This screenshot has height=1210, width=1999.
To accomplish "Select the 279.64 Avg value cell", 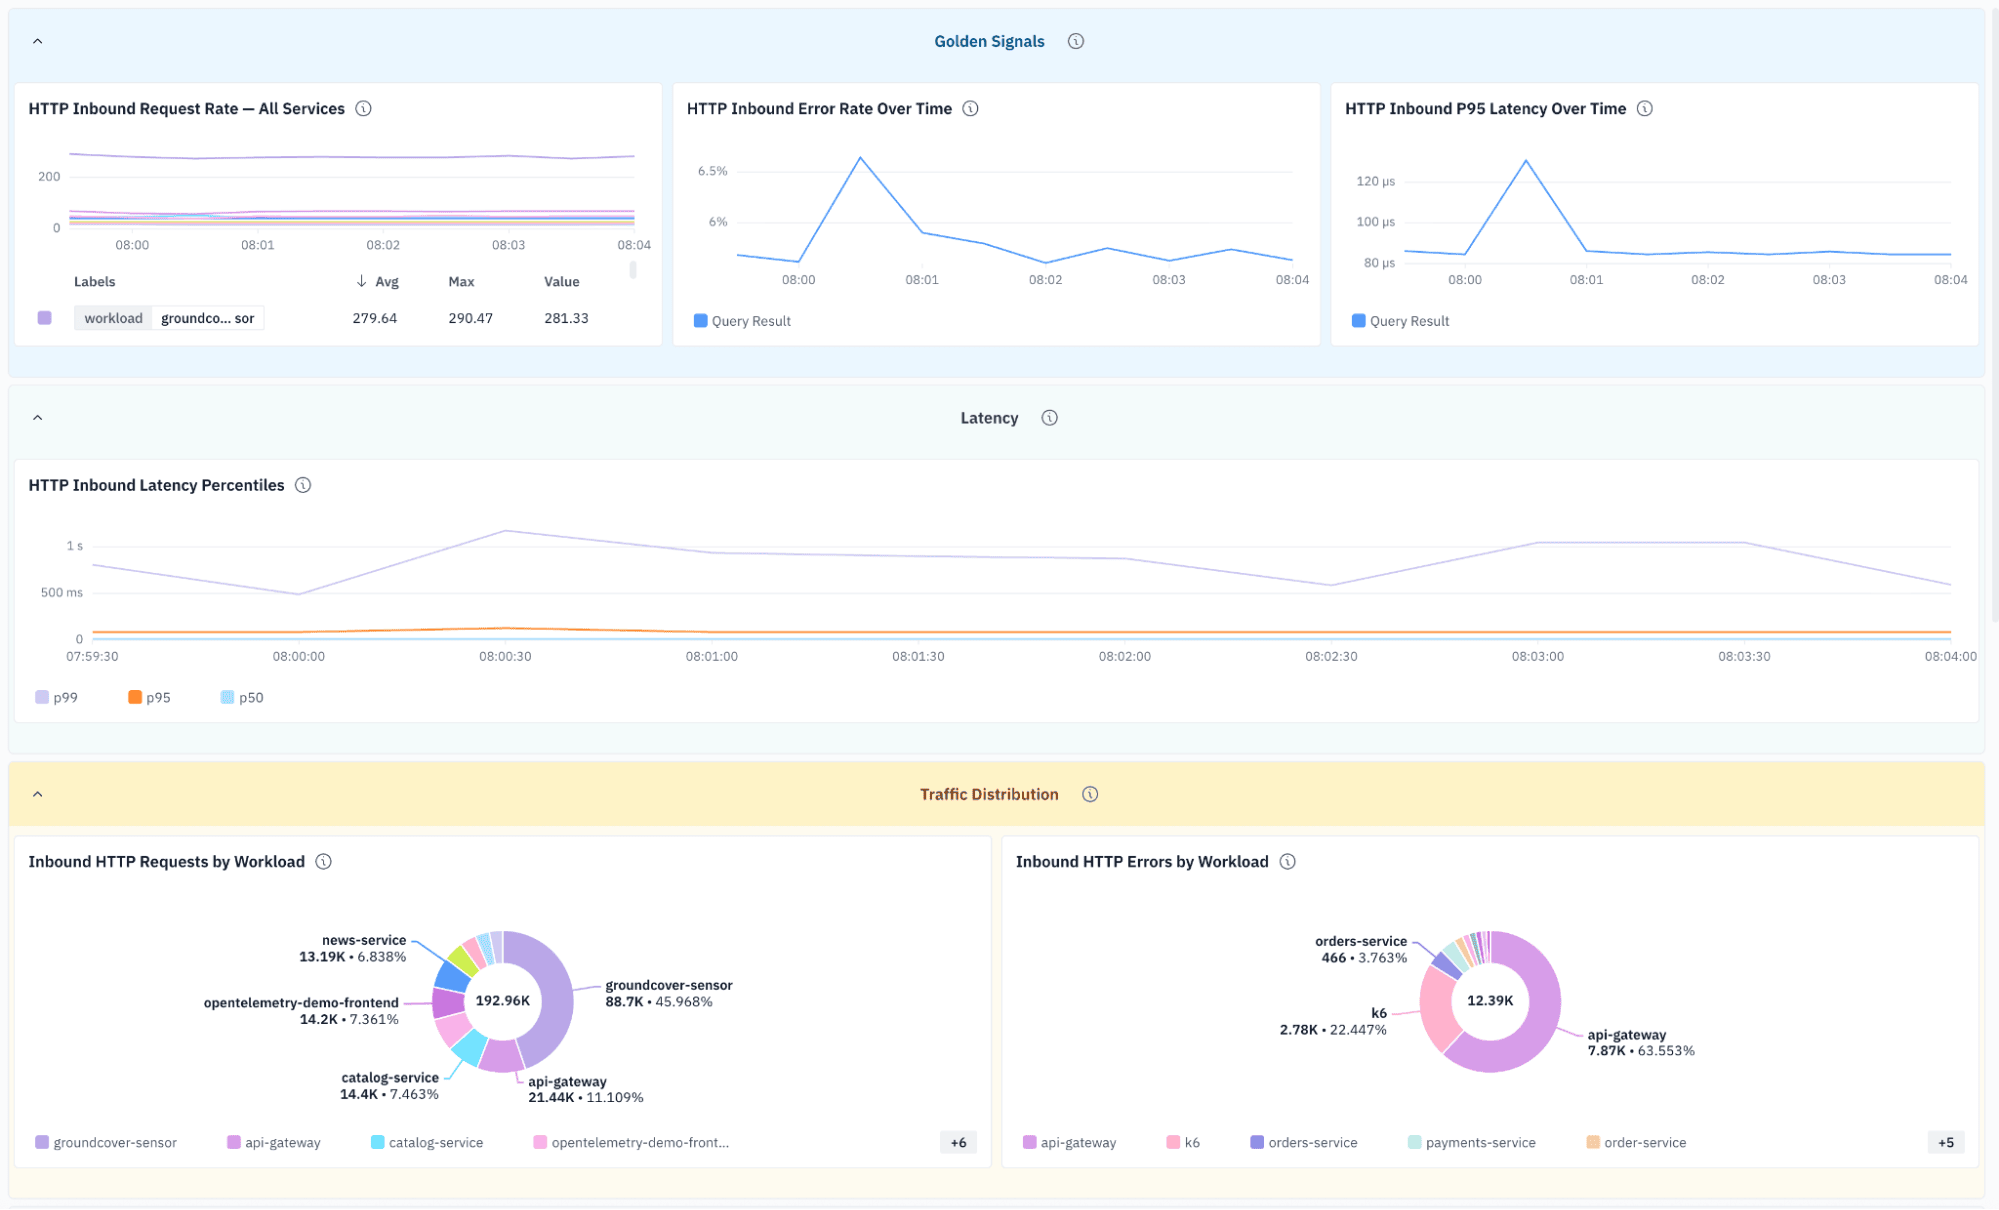I will (375, 318).
